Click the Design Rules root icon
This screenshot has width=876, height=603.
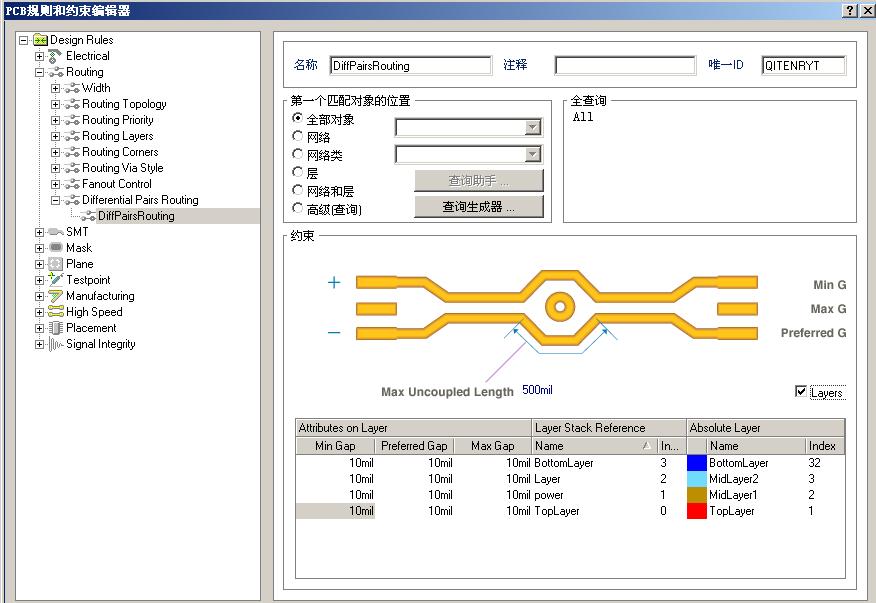coord(40,40)
